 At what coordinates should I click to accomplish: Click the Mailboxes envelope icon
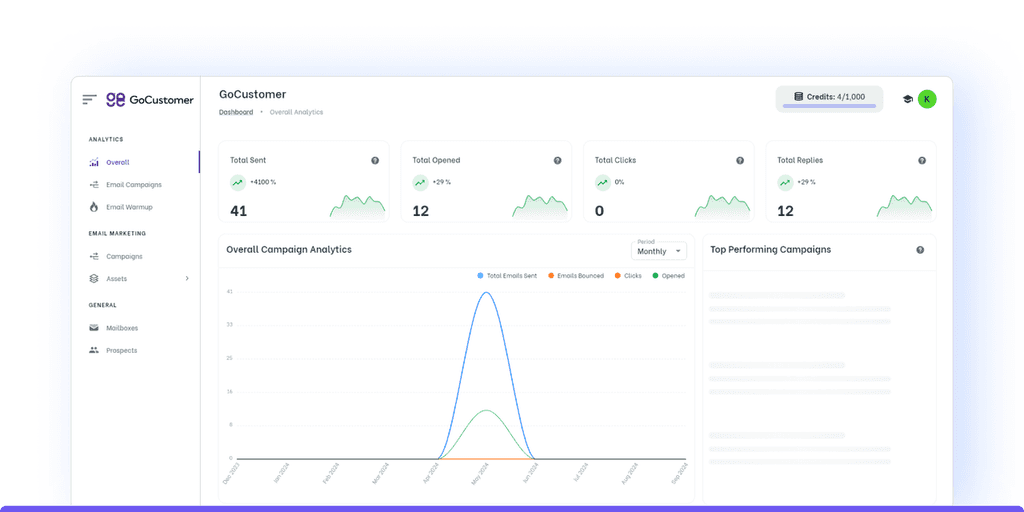(93, 328)
